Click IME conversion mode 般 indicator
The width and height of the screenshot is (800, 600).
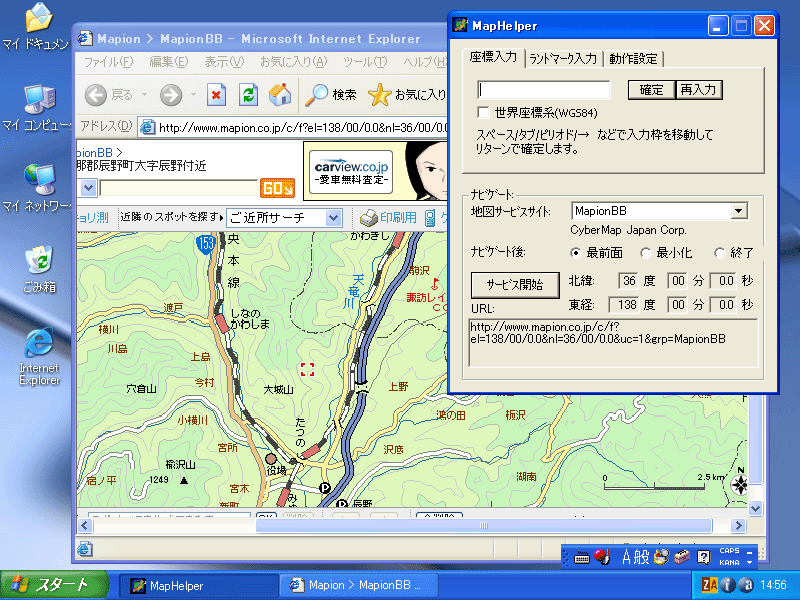(641, 557)
